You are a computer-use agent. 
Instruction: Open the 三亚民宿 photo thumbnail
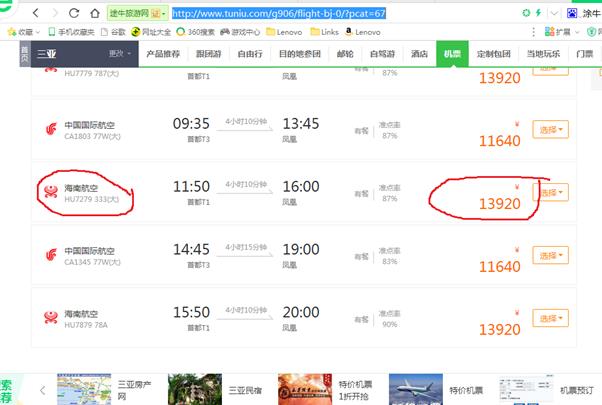click(195, 389)
